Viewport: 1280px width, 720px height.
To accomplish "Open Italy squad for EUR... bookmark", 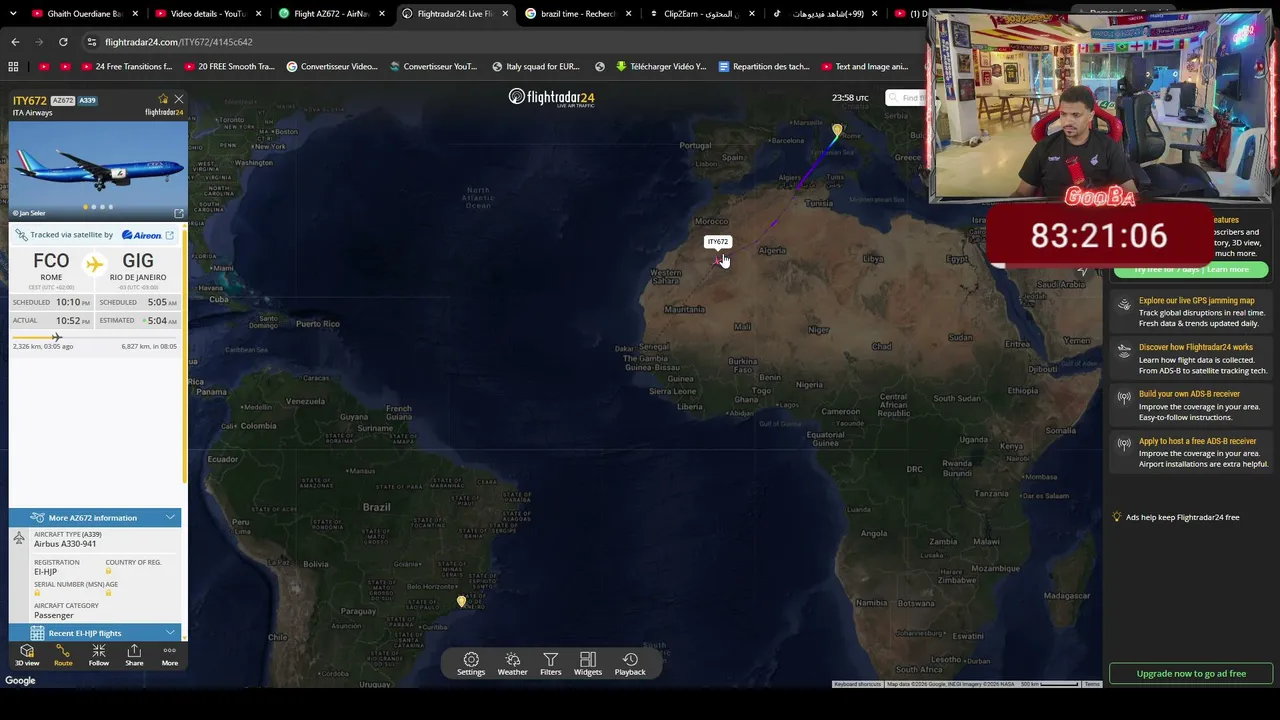I will tap(536, 67).
